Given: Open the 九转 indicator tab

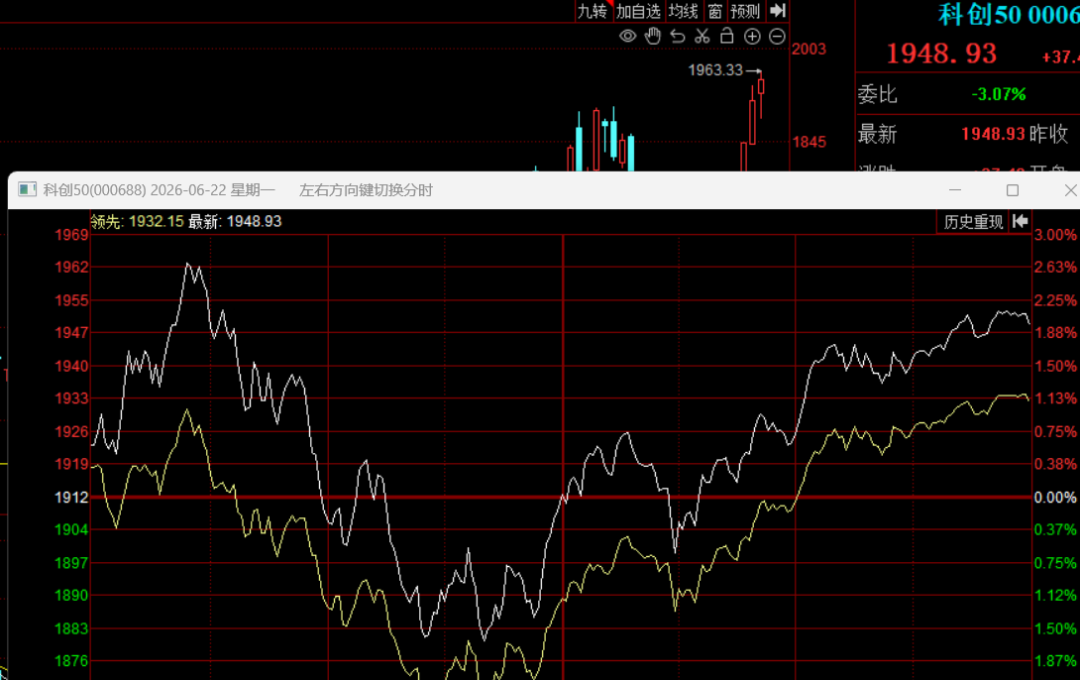Looking at the screenshot, I should click(x=592, y=11).
